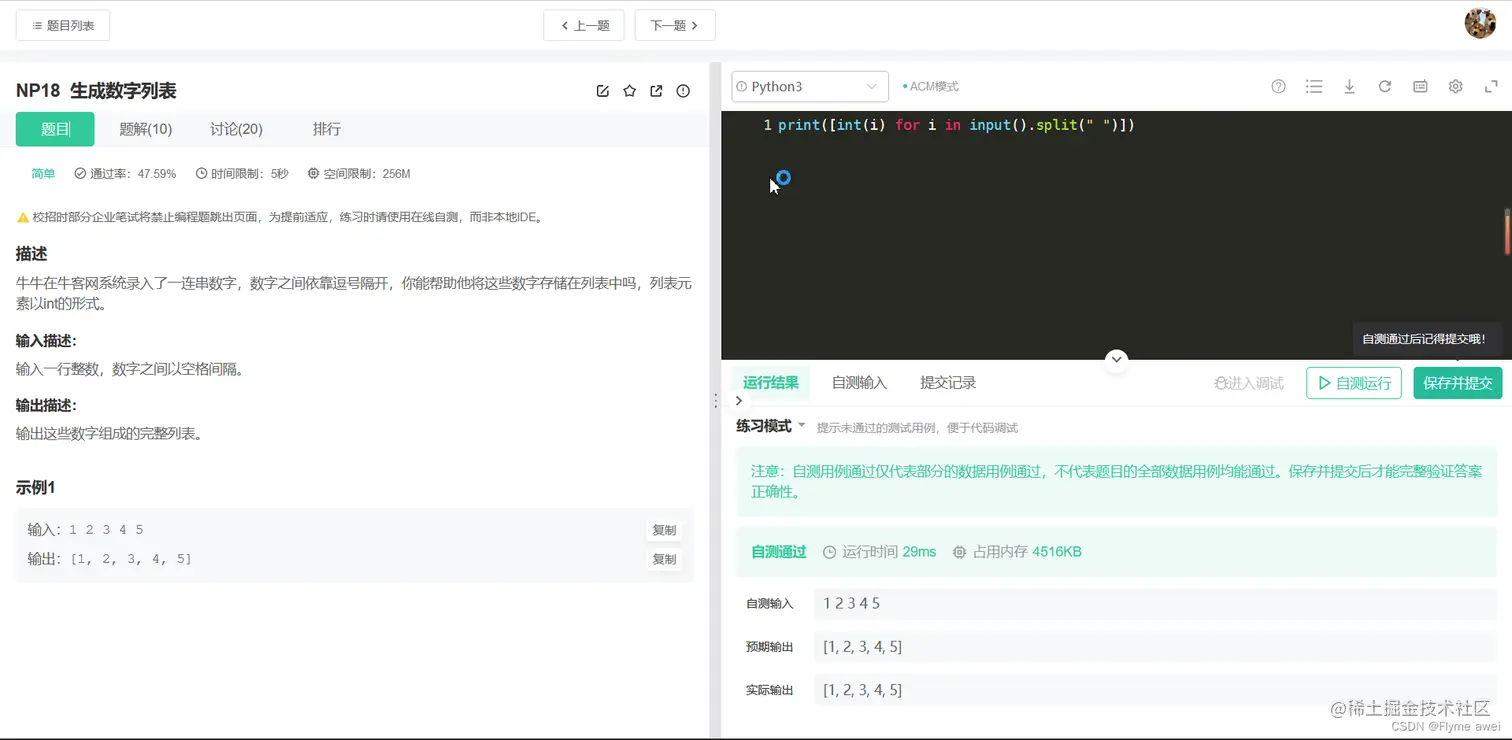Enter fullscreen mode with the expand icon
1512x740 pixels.
(x=1491, y=86)
